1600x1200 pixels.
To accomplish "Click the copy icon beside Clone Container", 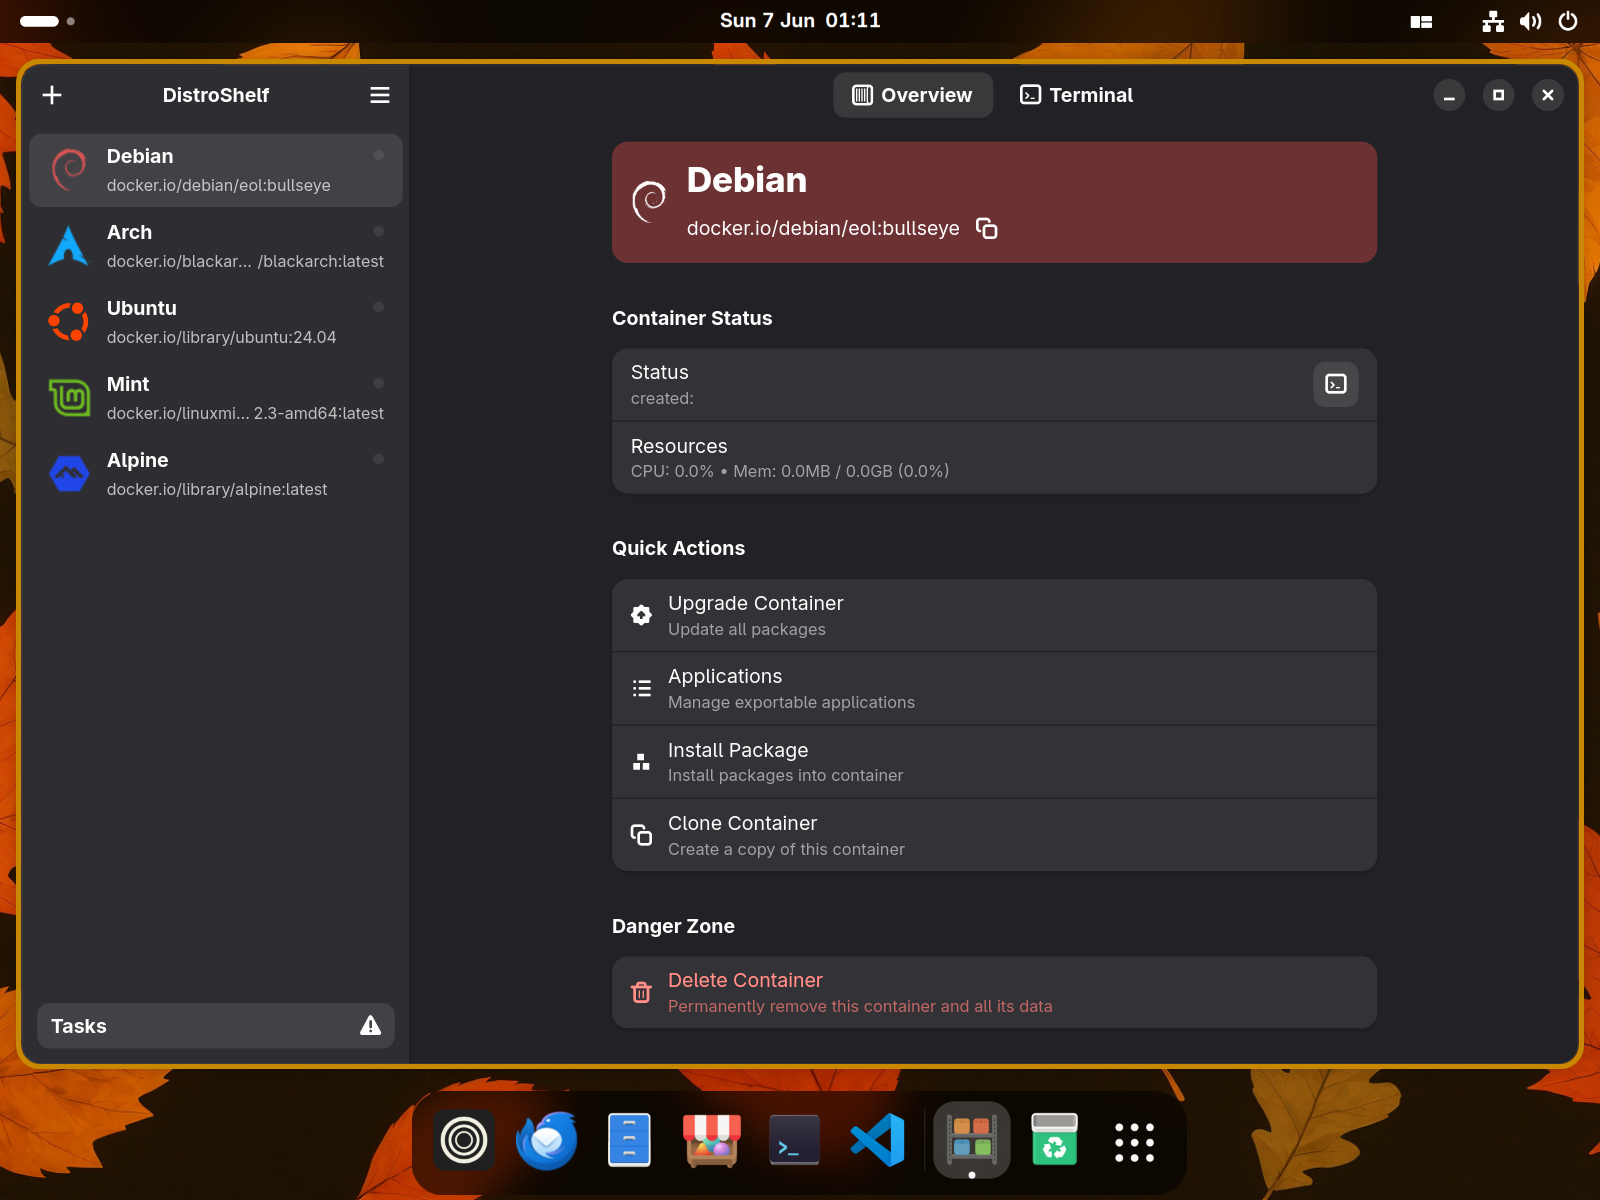I will click(x=642, y=835).
